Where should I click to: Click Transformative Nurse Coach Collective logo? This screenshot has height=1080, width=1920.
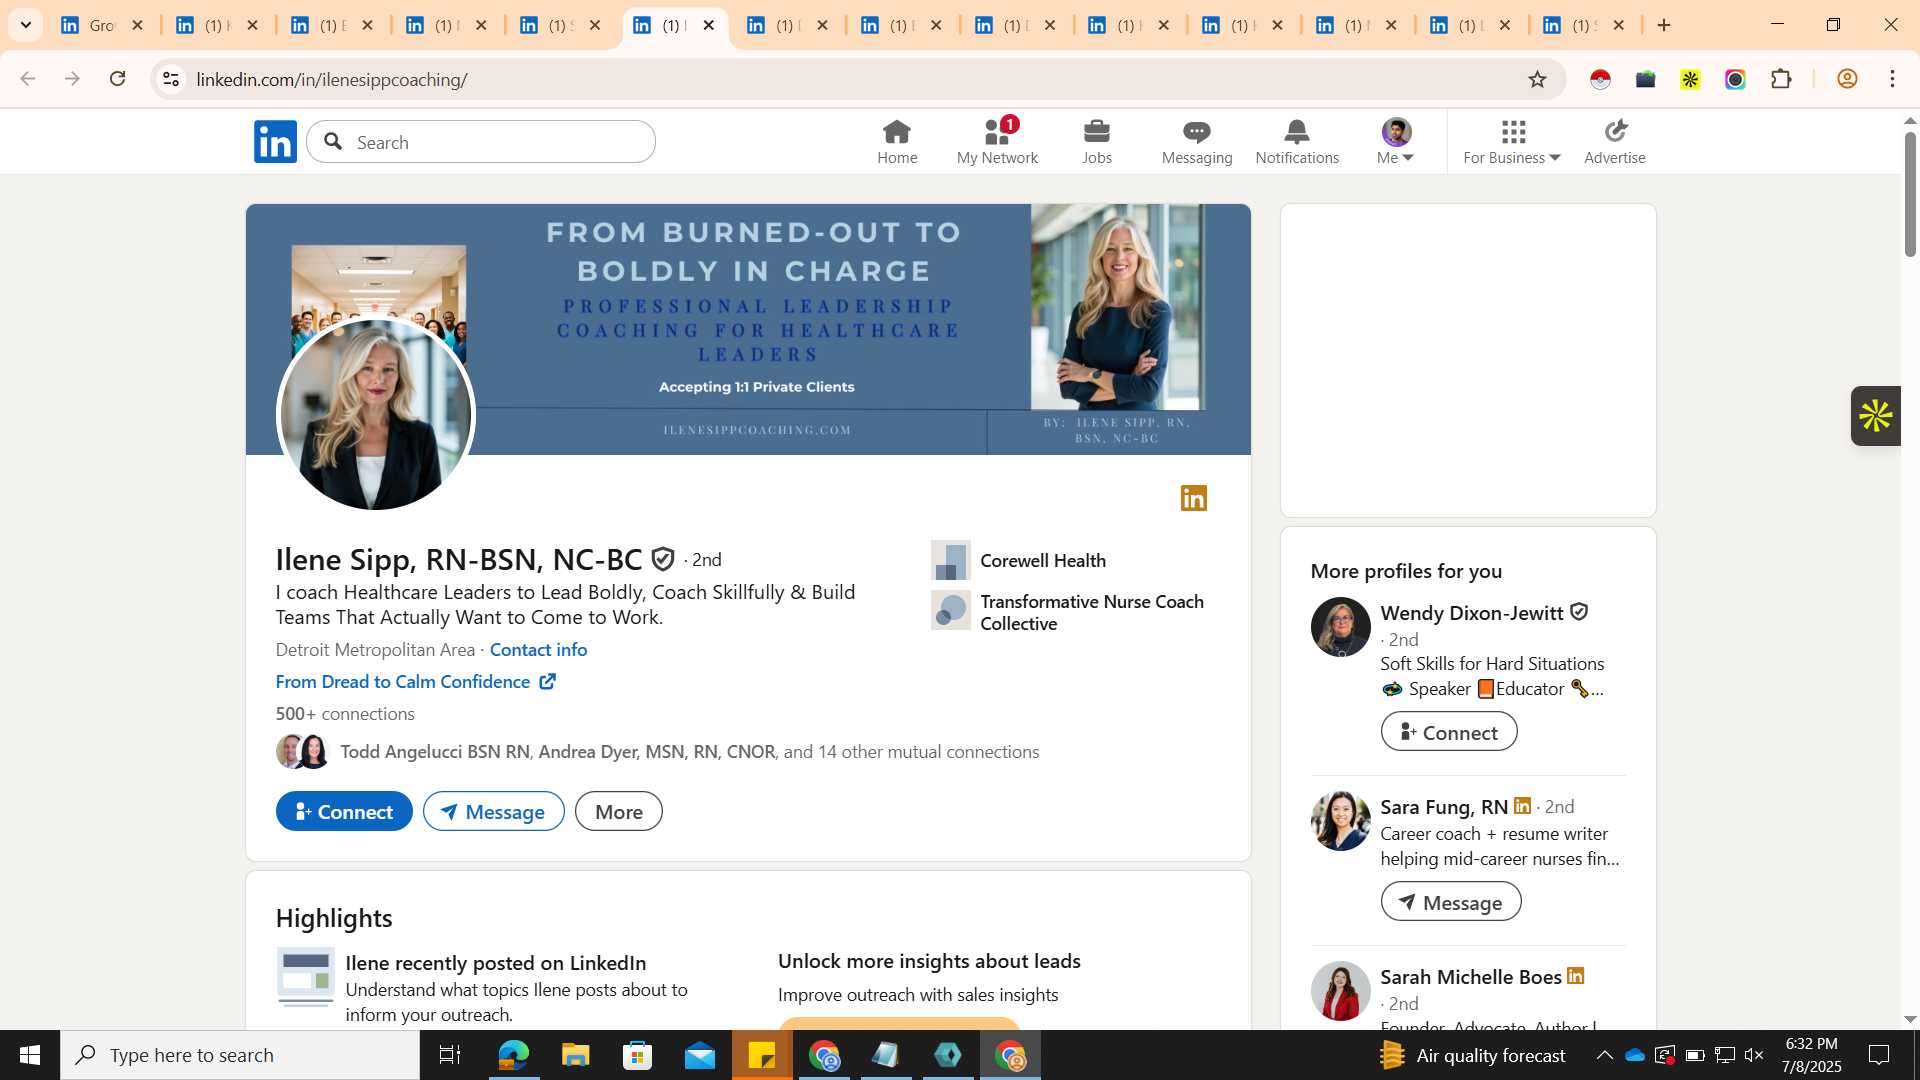click(950, 610)
